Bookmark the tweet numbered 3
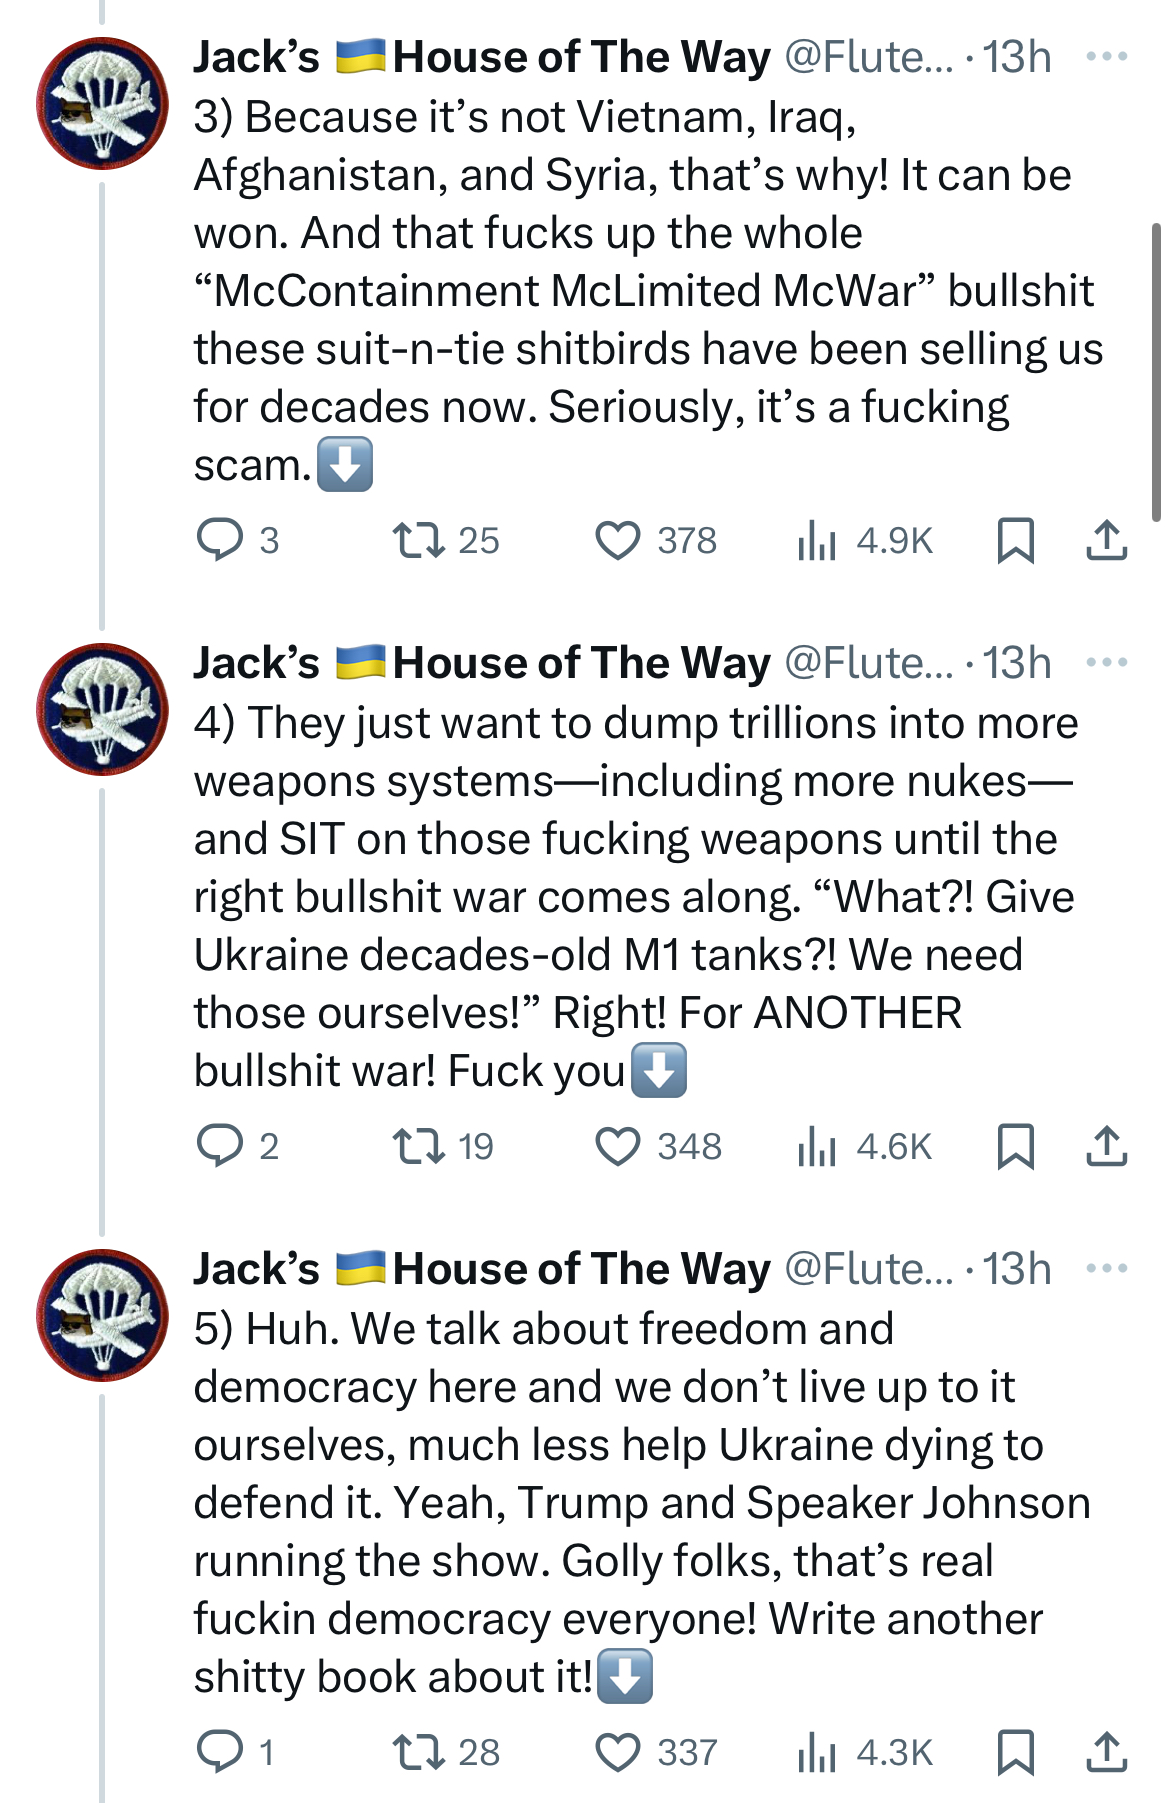The image size is (1170, 1803). pos(1015,540)
